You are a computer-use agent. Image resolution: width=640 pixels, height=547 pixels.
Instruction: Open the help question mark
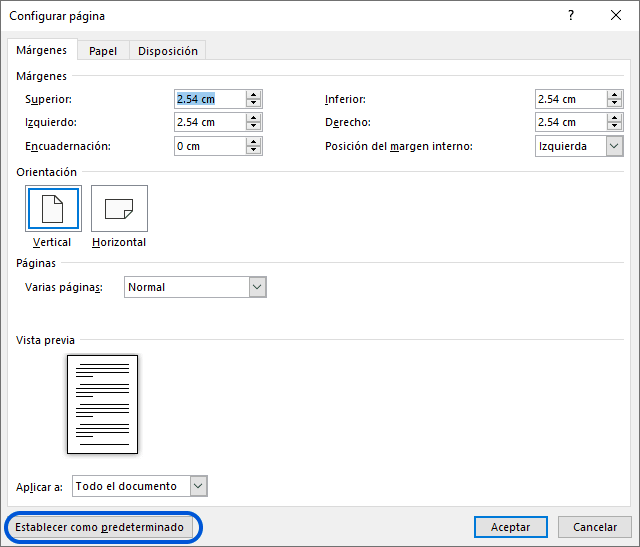coord(571,16)
